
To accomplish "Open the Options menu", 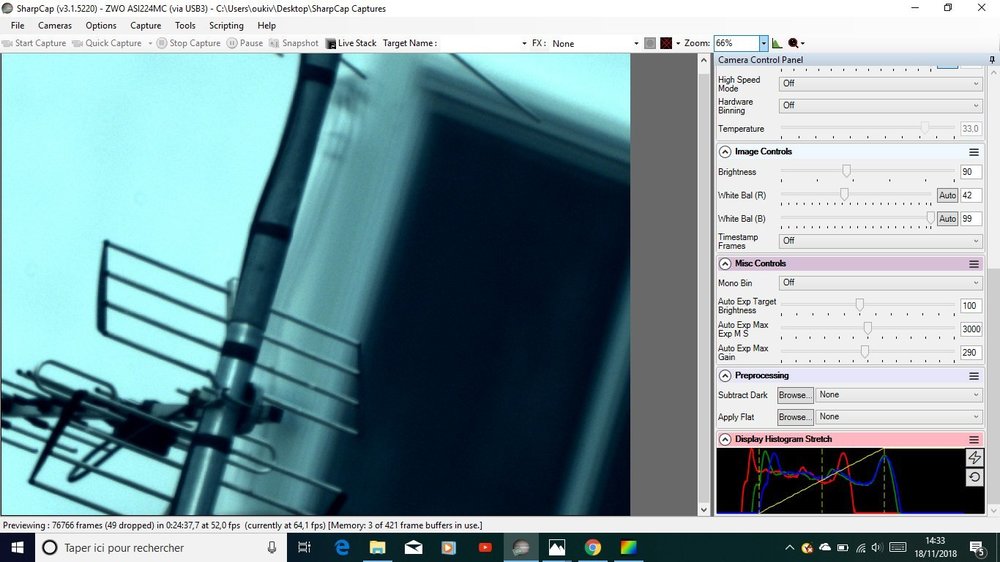I will [101, 26].
